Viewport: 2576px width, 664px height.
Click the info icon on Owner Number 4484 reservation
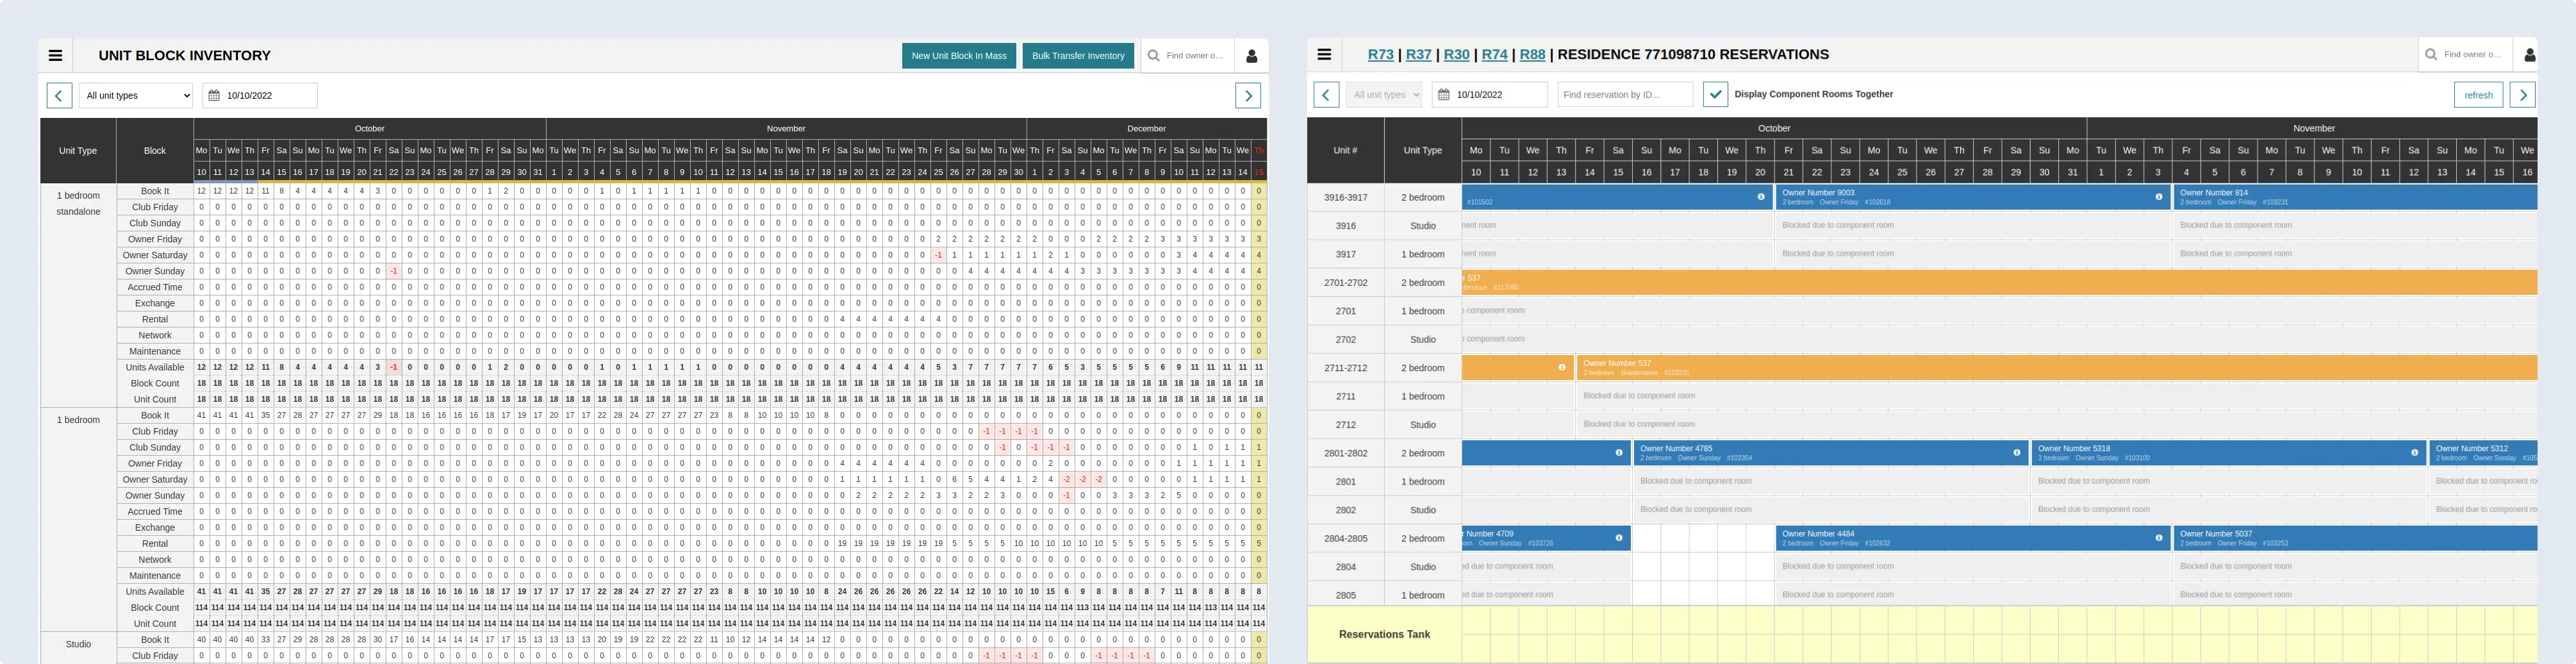(2159, 537)
